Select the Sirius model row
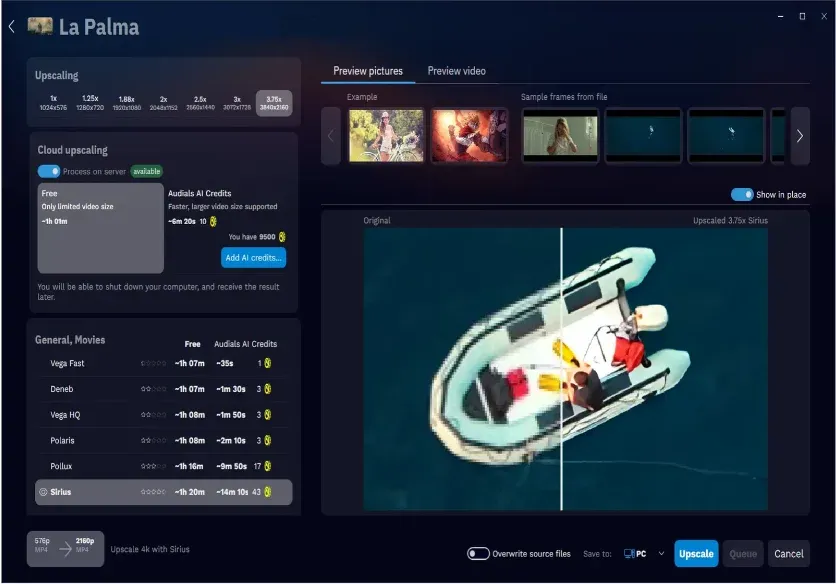Image resolution: width=836 pixels, height=584 pixels. (164, 492)
